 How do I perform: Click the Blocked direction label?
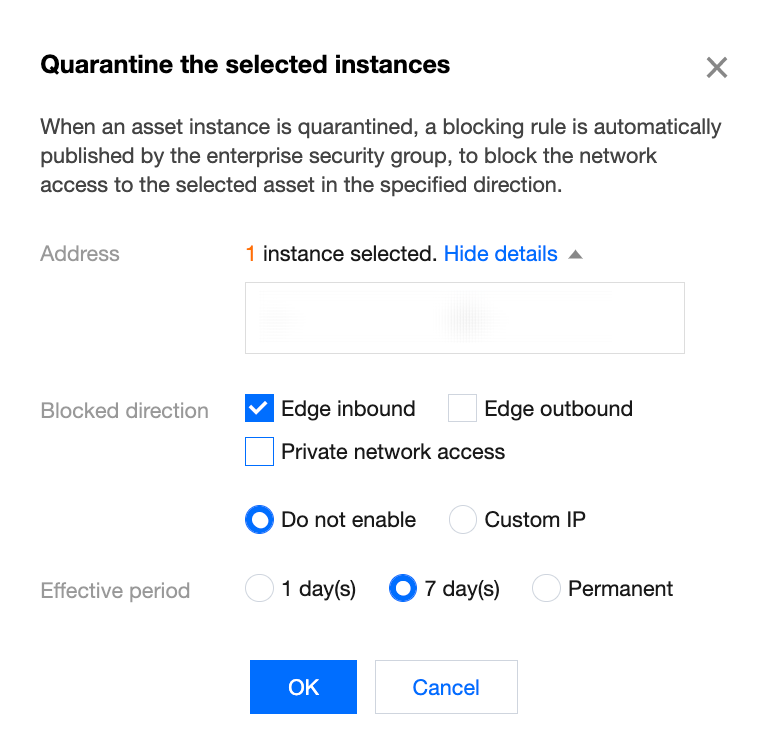tap(124, 411)
